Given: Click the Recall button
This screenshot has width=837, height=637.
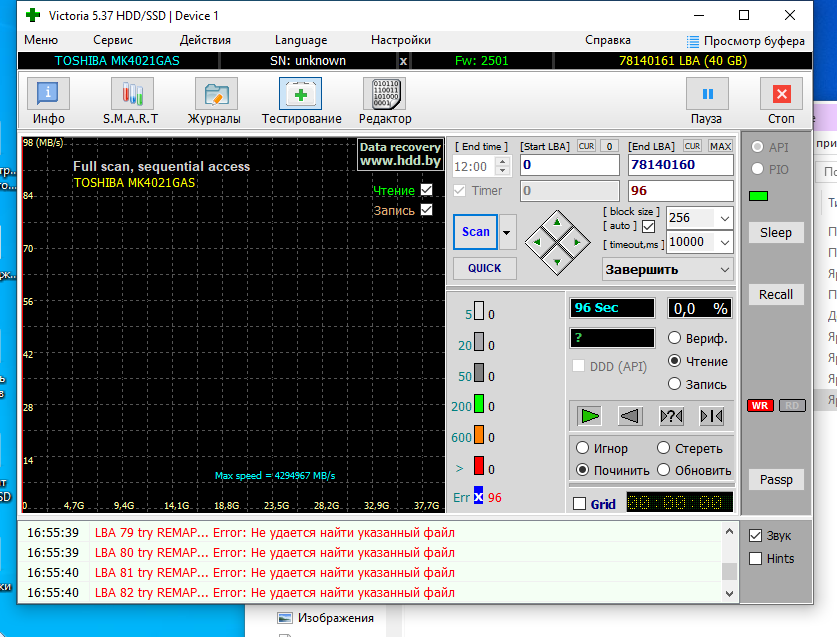Looking at the screenshot, I should tap(776, 295).
